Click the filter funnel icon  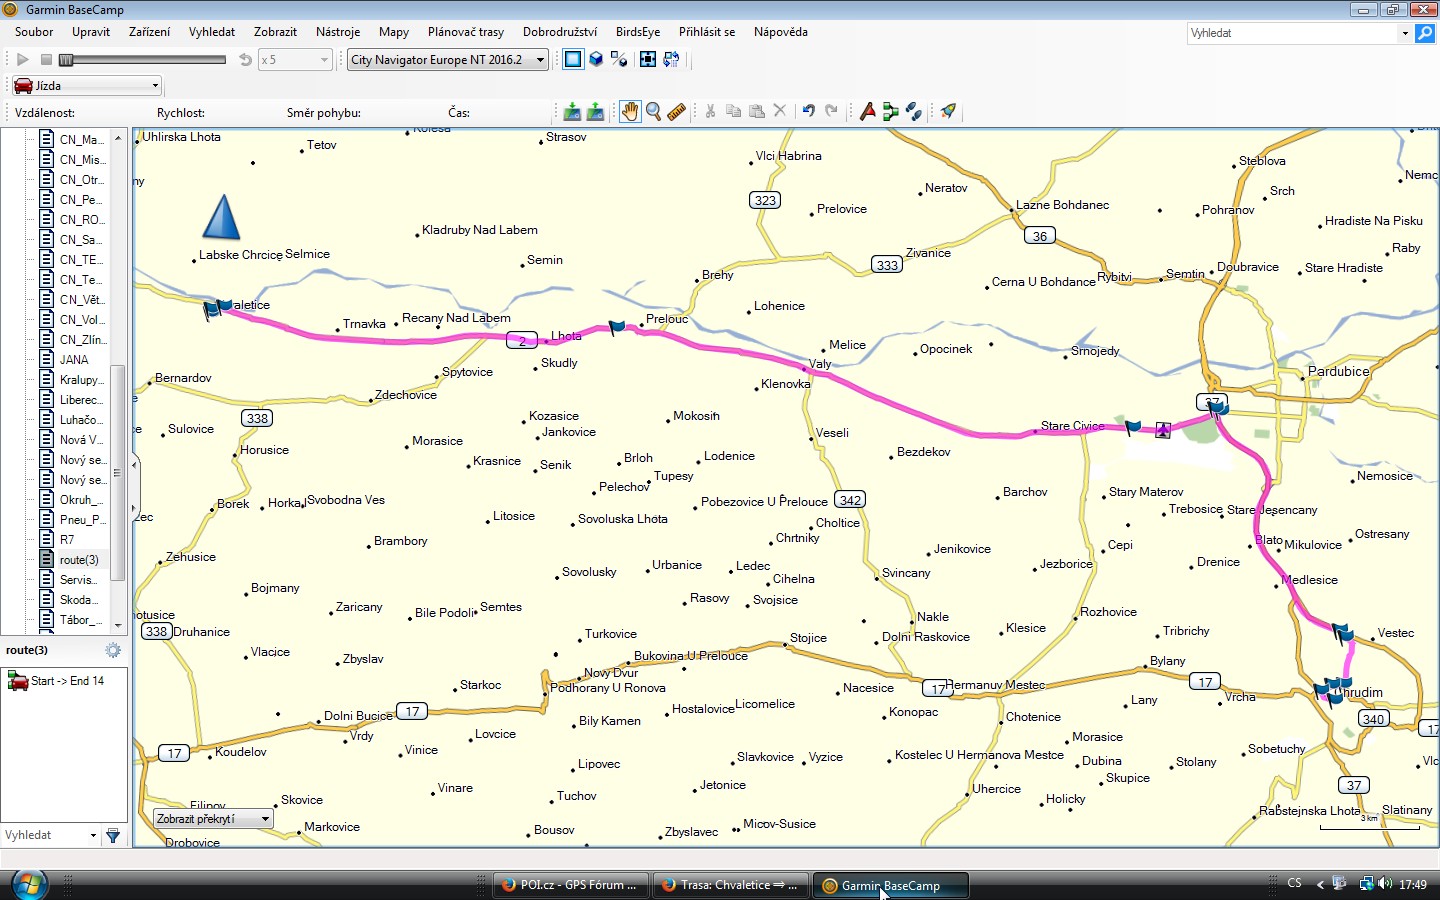pos(113,835)
